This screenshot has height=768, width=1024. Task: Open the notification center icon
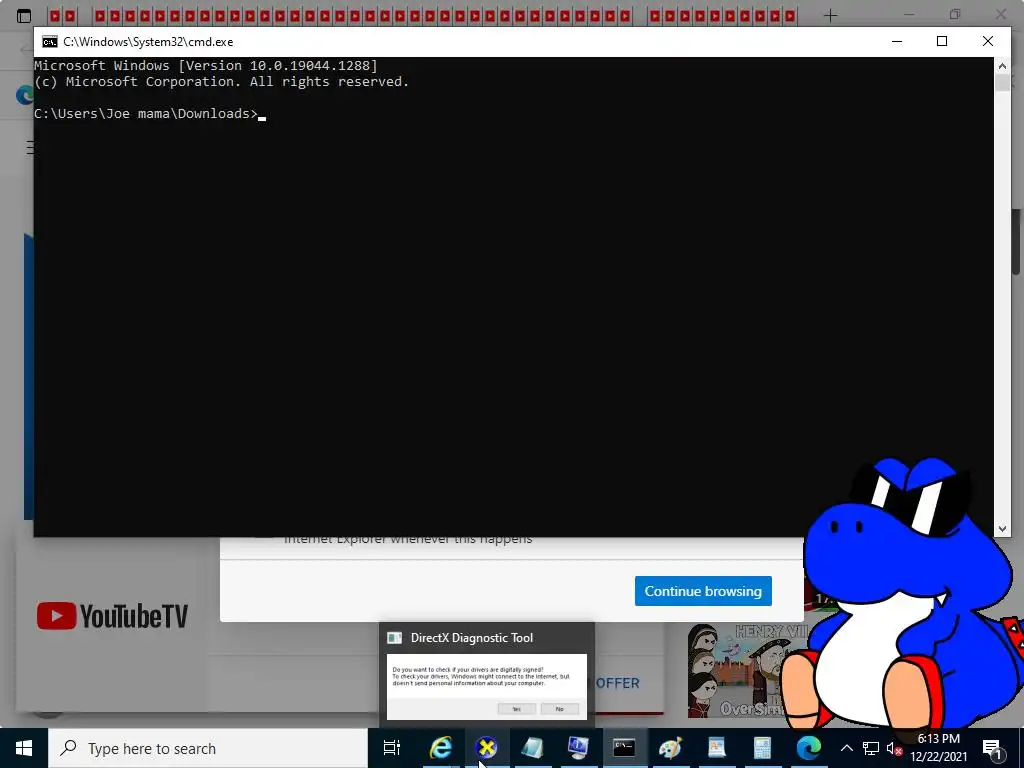[x=992, y=748]
